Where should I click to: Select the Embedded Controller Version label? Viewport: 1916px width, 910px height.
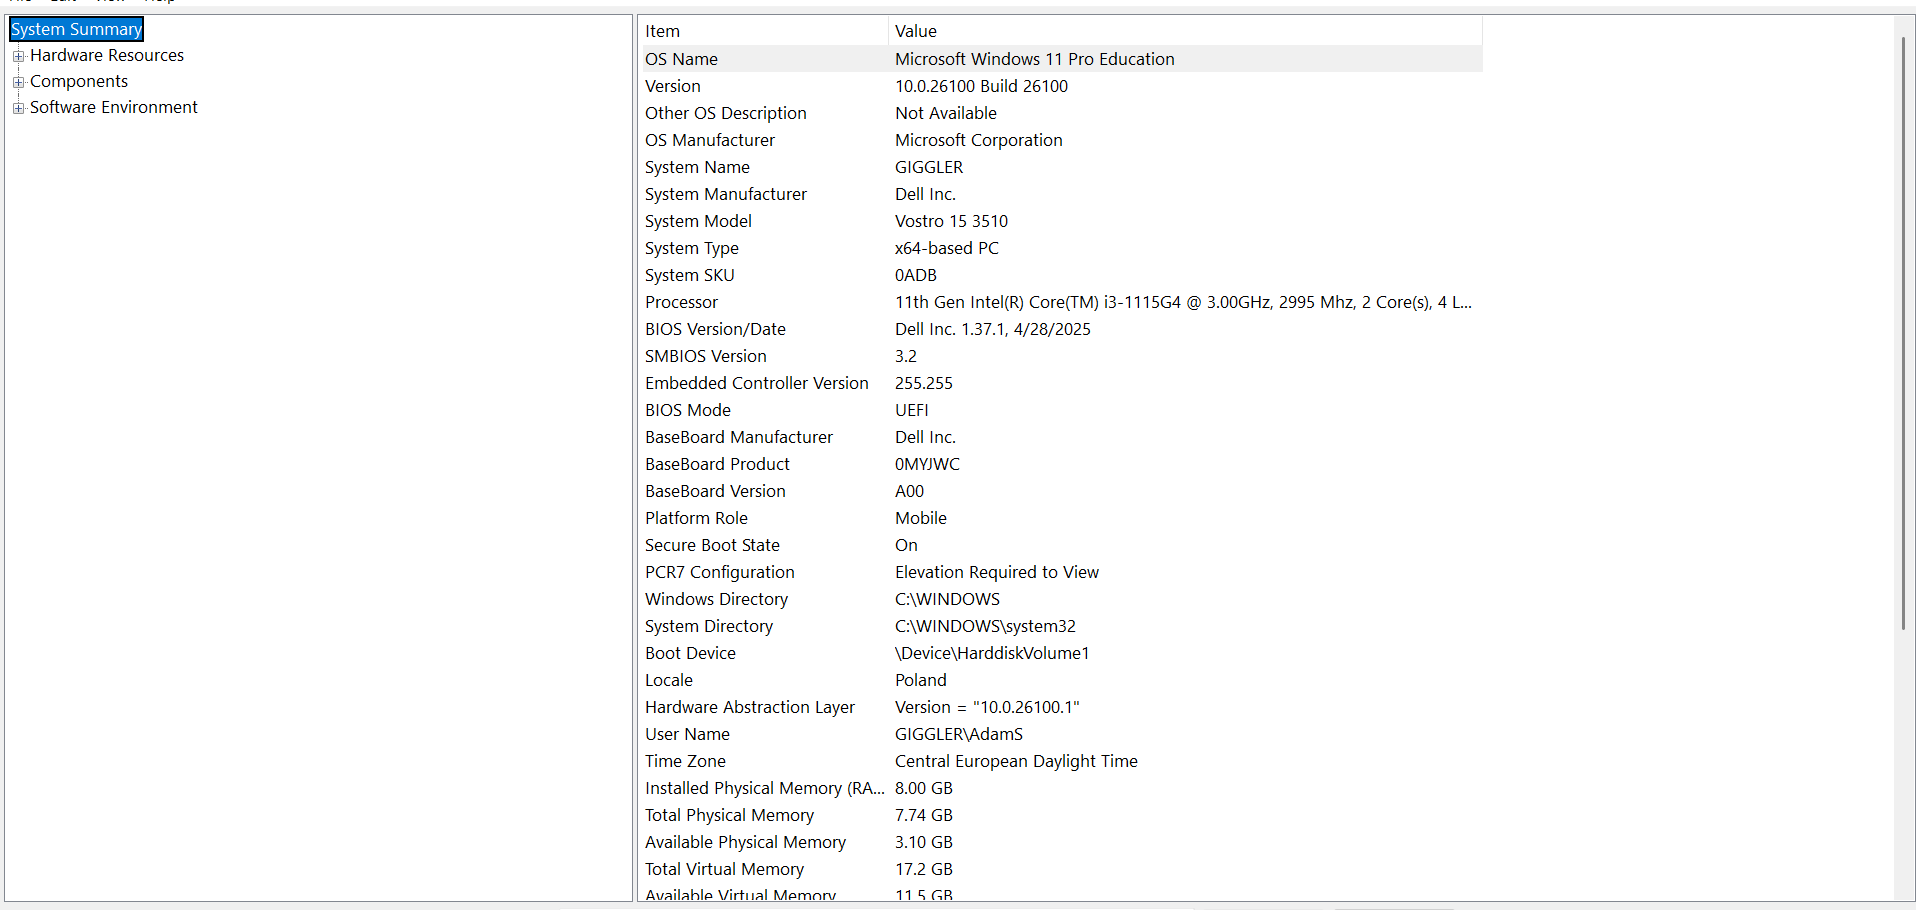tap(757, 383)
